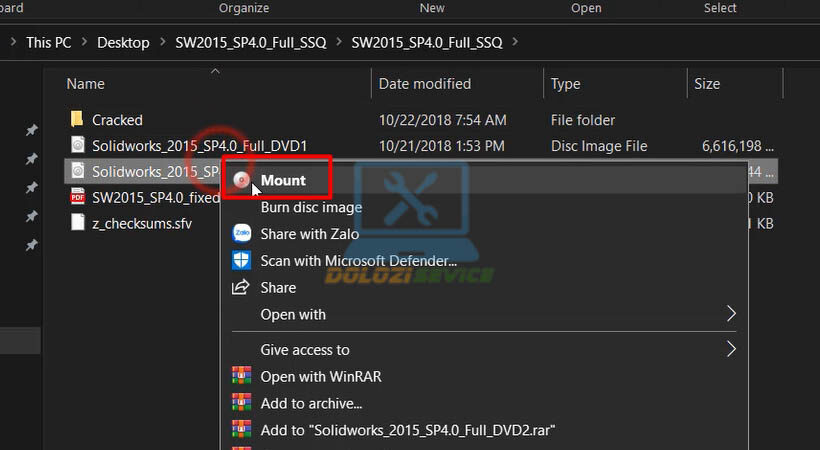This screenshot has width=820, height=450.
Task: Expand the Give access to submenu arrow
Action: tap(731, 350)
